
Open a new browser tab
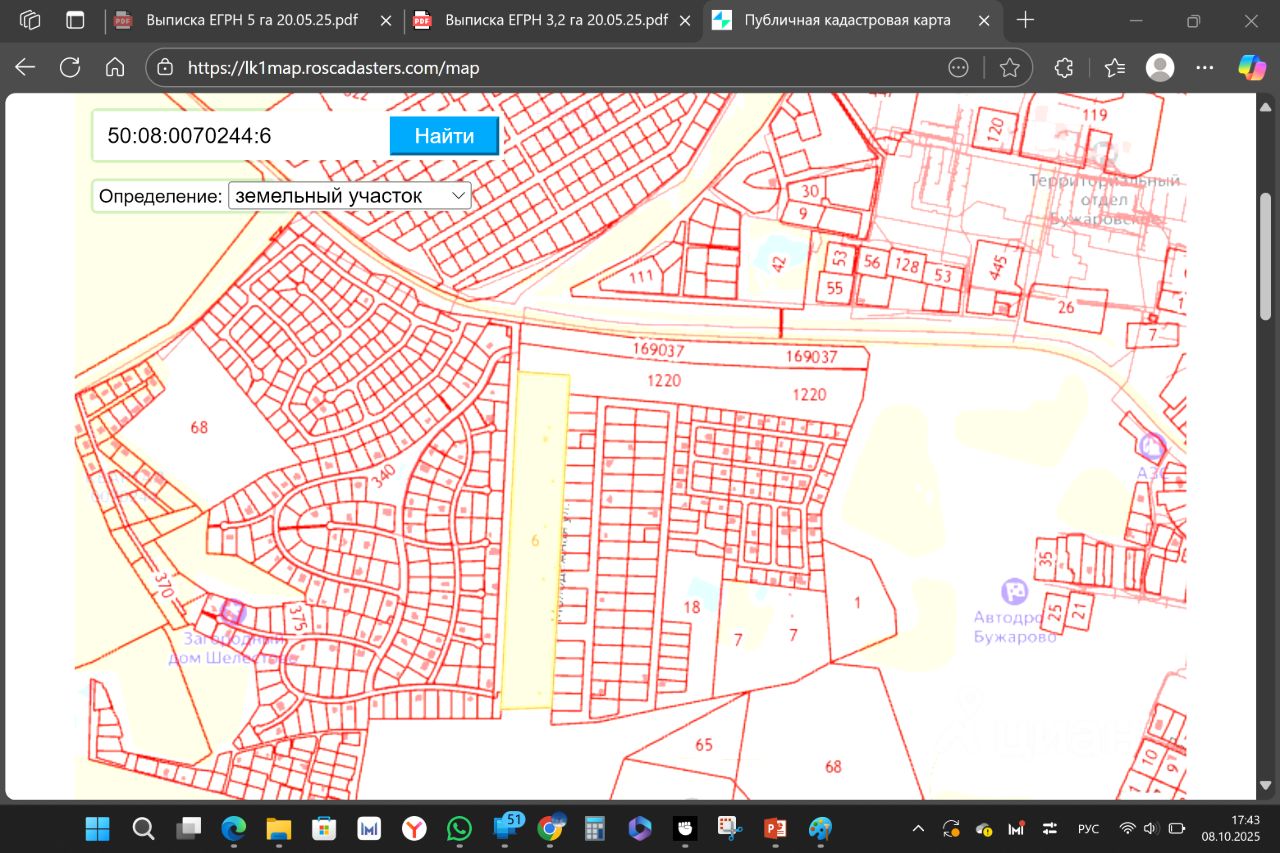click(1025, 20)
